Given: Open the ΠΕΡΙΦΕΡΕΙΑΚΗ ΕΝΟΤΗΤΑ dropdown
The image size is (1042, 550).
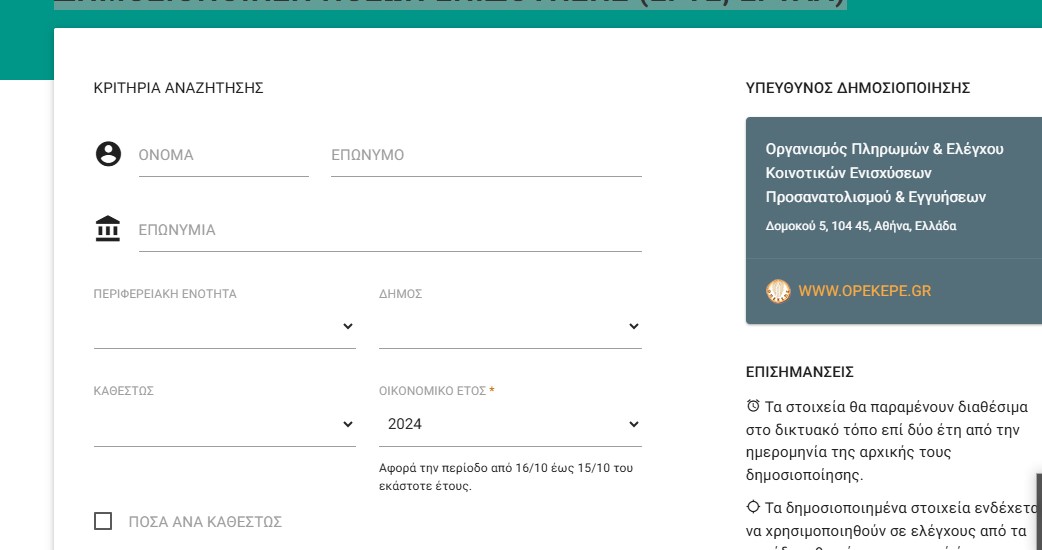Looking at the screenshot, I should tap(225, 327).
